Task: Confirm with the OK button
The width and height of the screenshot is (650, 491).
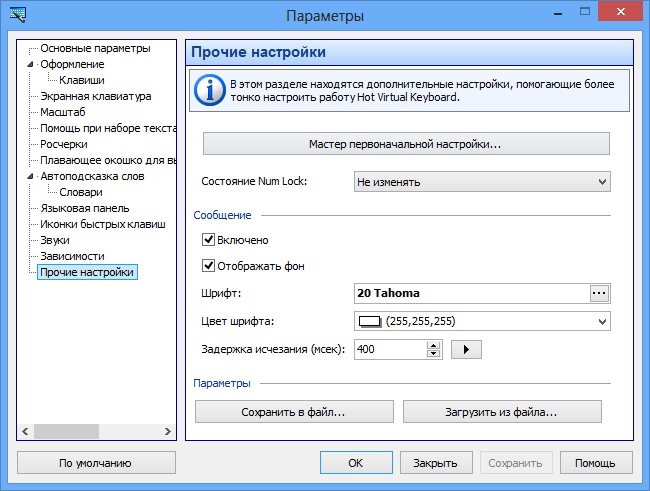Action: point(356,463)
